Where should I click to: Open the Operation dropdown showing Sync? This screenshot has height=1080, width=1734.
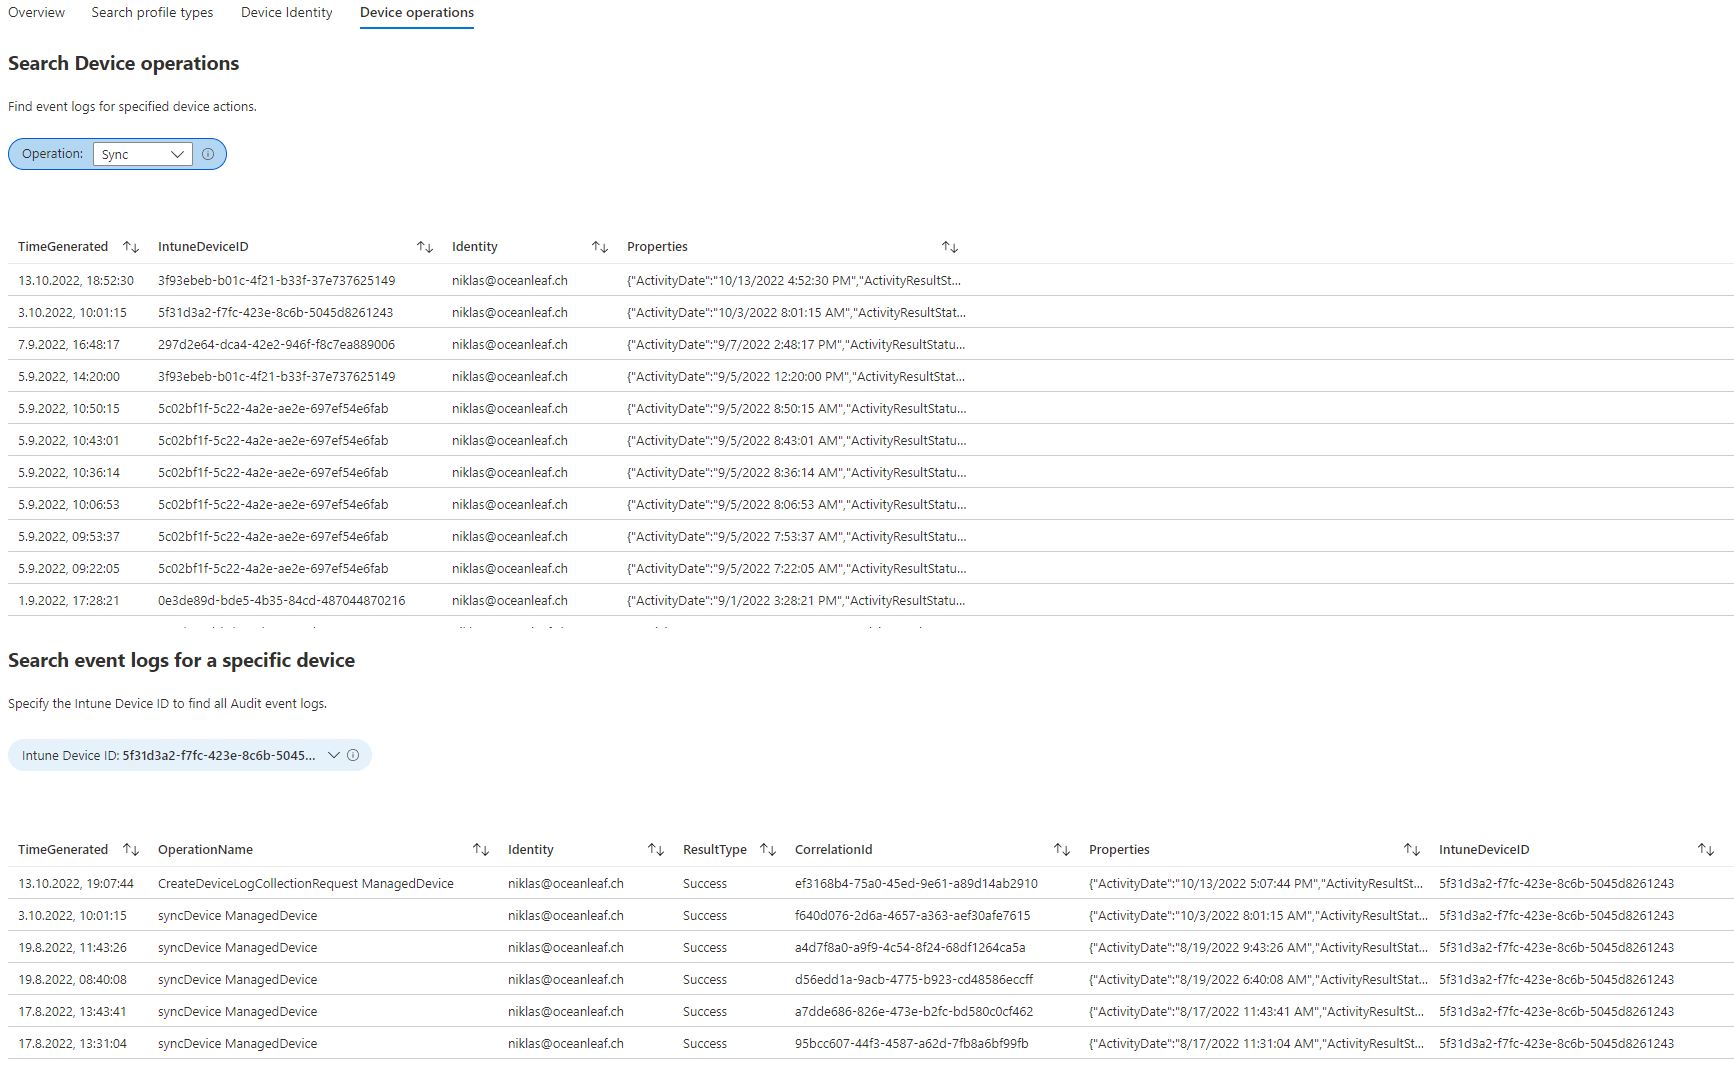click(142, 154)
